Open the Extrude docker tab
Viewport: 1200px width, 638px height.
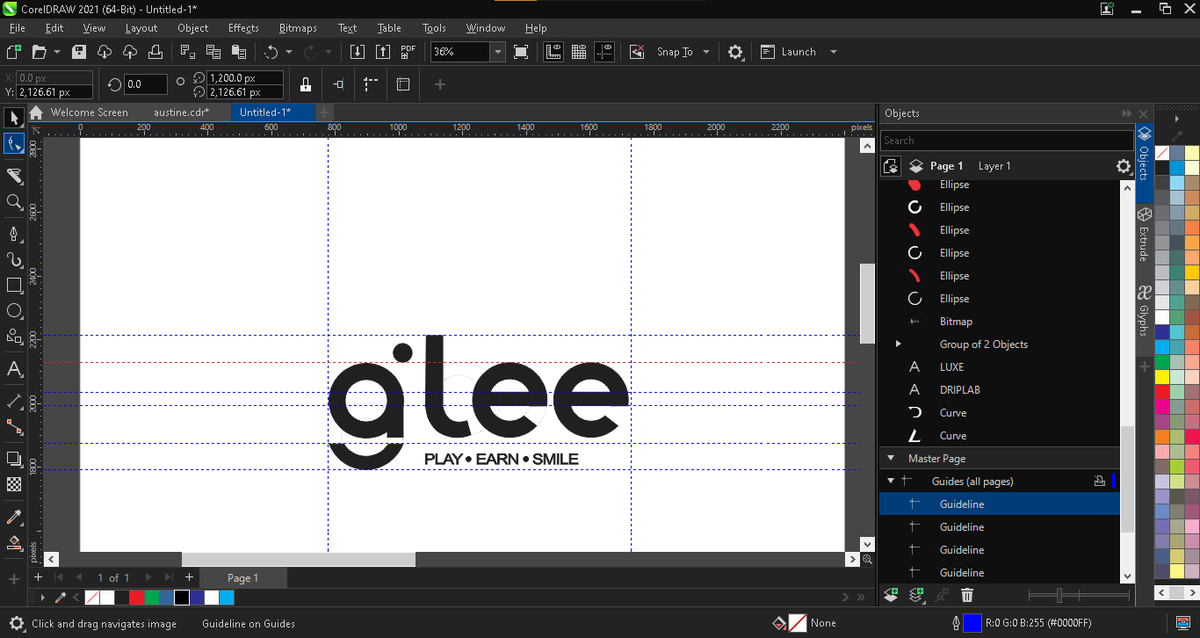click(1144, 234)
